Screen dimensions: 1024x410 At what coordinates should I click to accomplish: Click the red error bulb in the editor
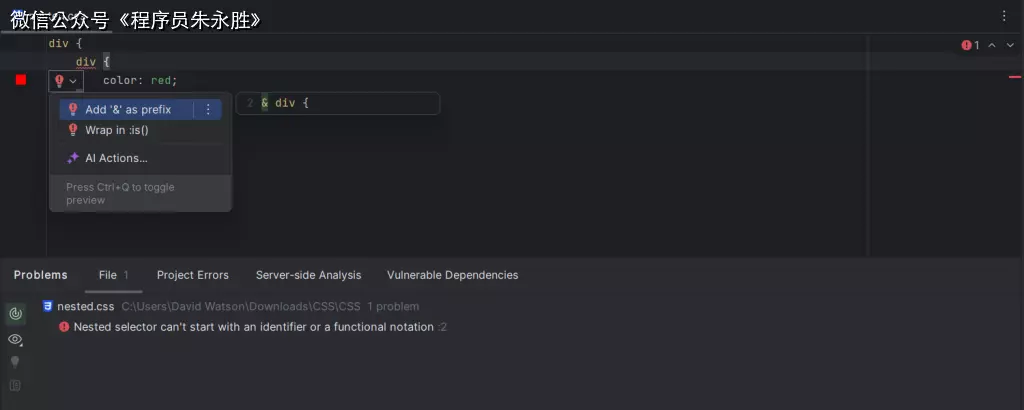59,81
